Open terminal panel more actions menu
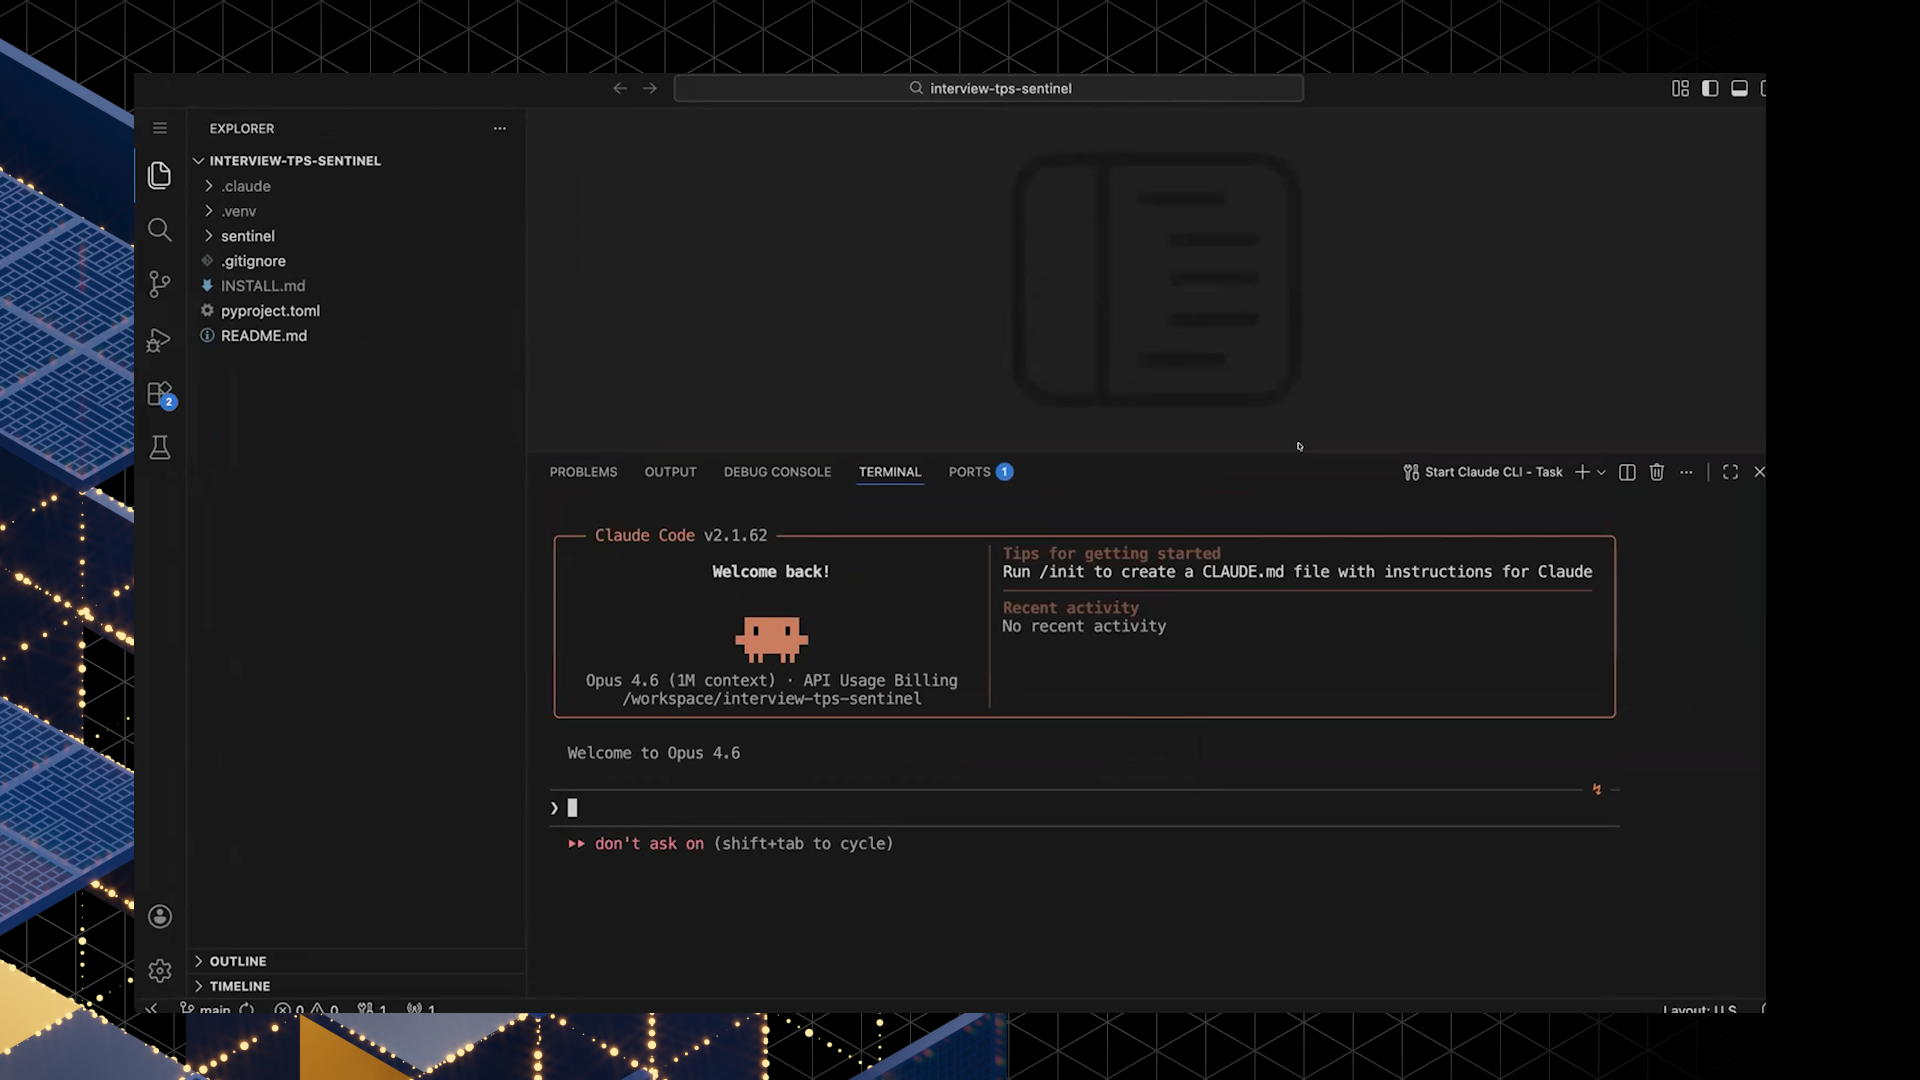 [x=1686, y=472]
